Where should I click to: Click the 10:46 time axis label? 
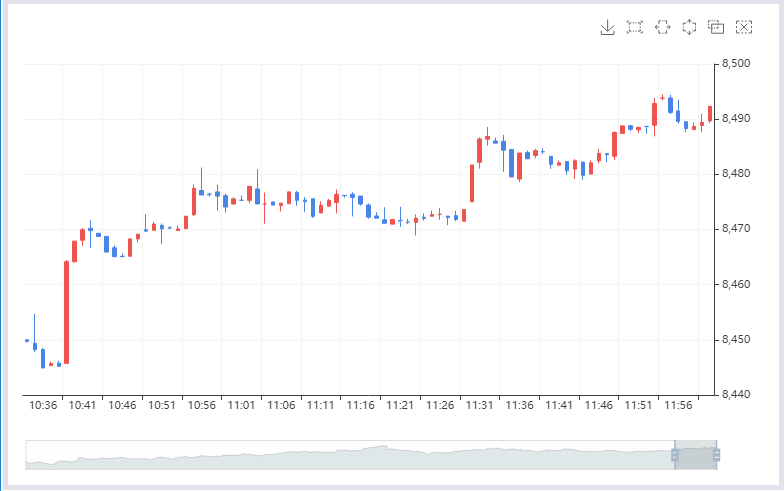(122, 406)
